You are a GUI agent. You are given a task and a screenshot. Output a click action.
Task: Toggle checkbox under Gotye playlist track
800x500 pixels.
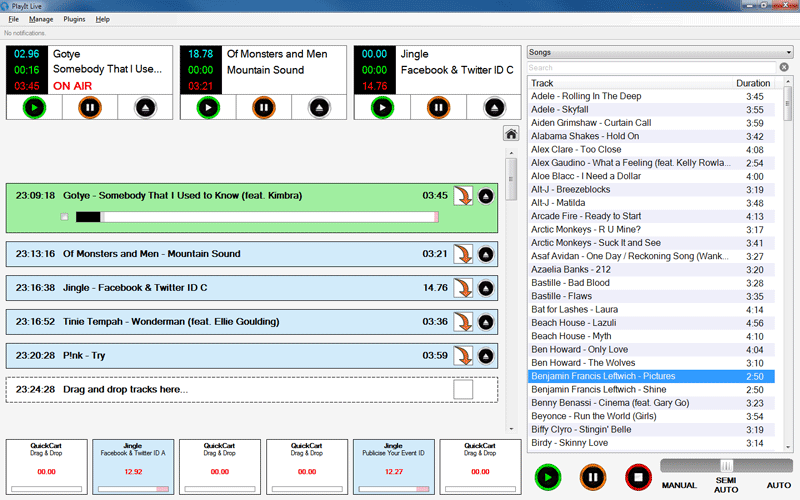tap(65, 217)
